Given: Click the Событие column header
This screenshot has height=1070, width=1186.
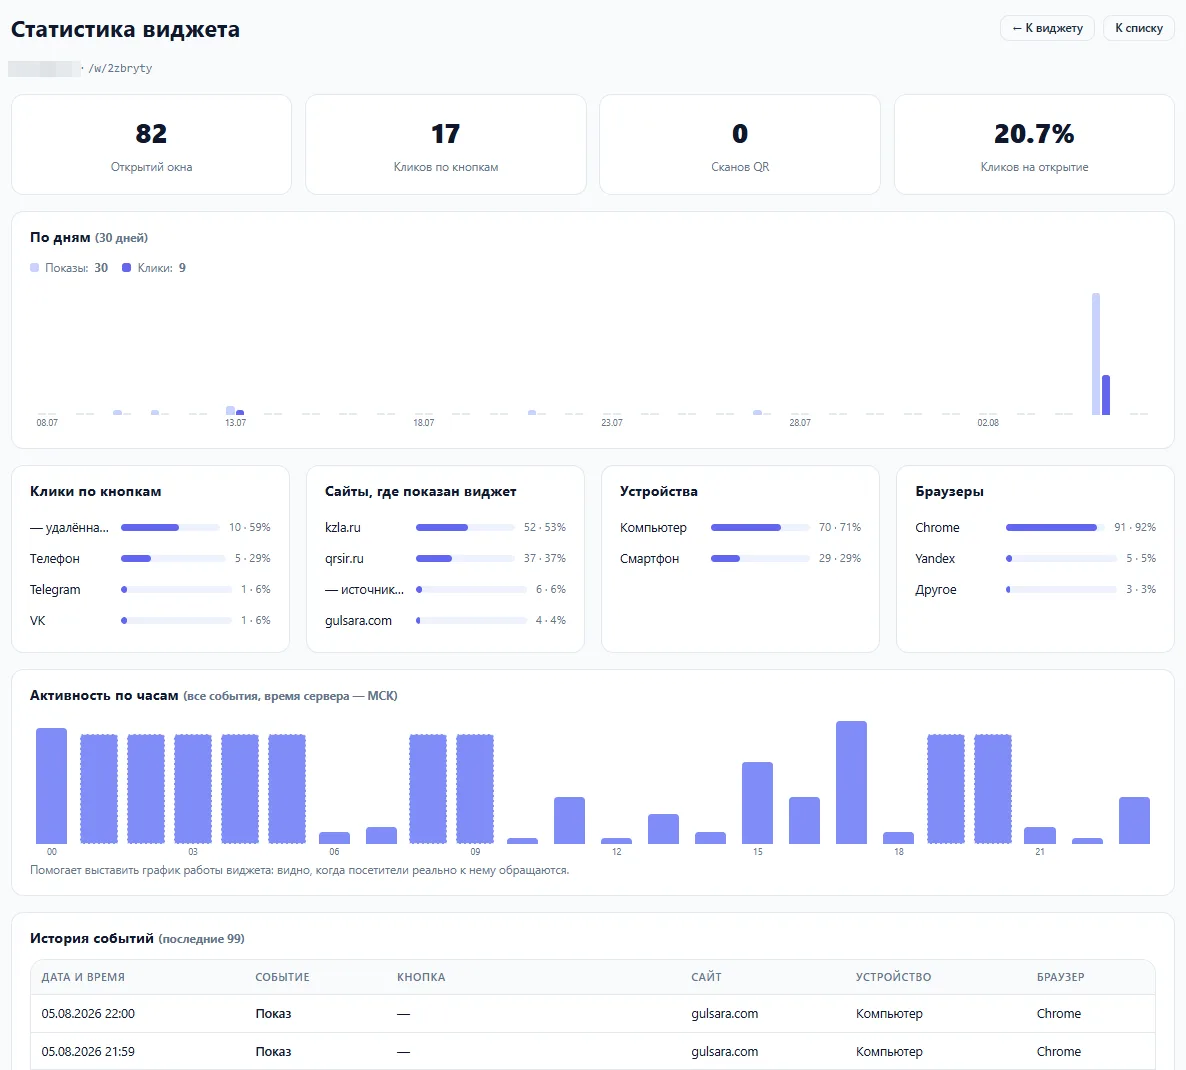Looking at the screenshot, I should 282,977.
